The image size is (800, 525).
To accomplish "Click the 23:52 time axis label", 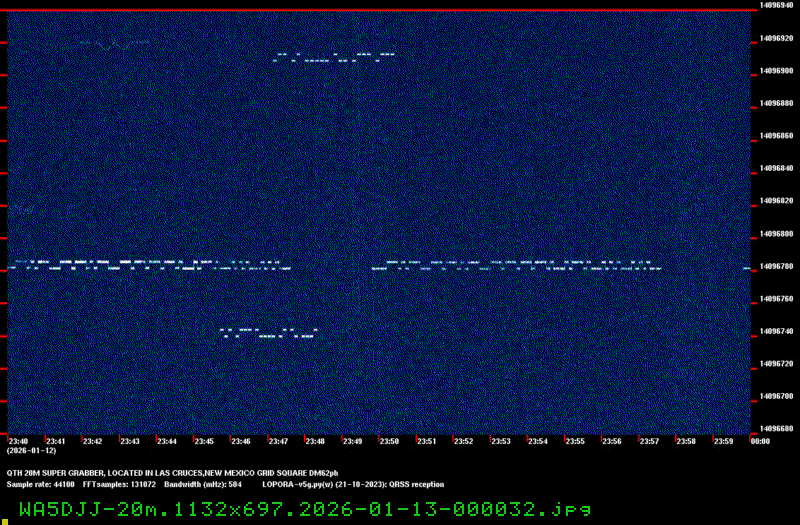I will point(464,441).
